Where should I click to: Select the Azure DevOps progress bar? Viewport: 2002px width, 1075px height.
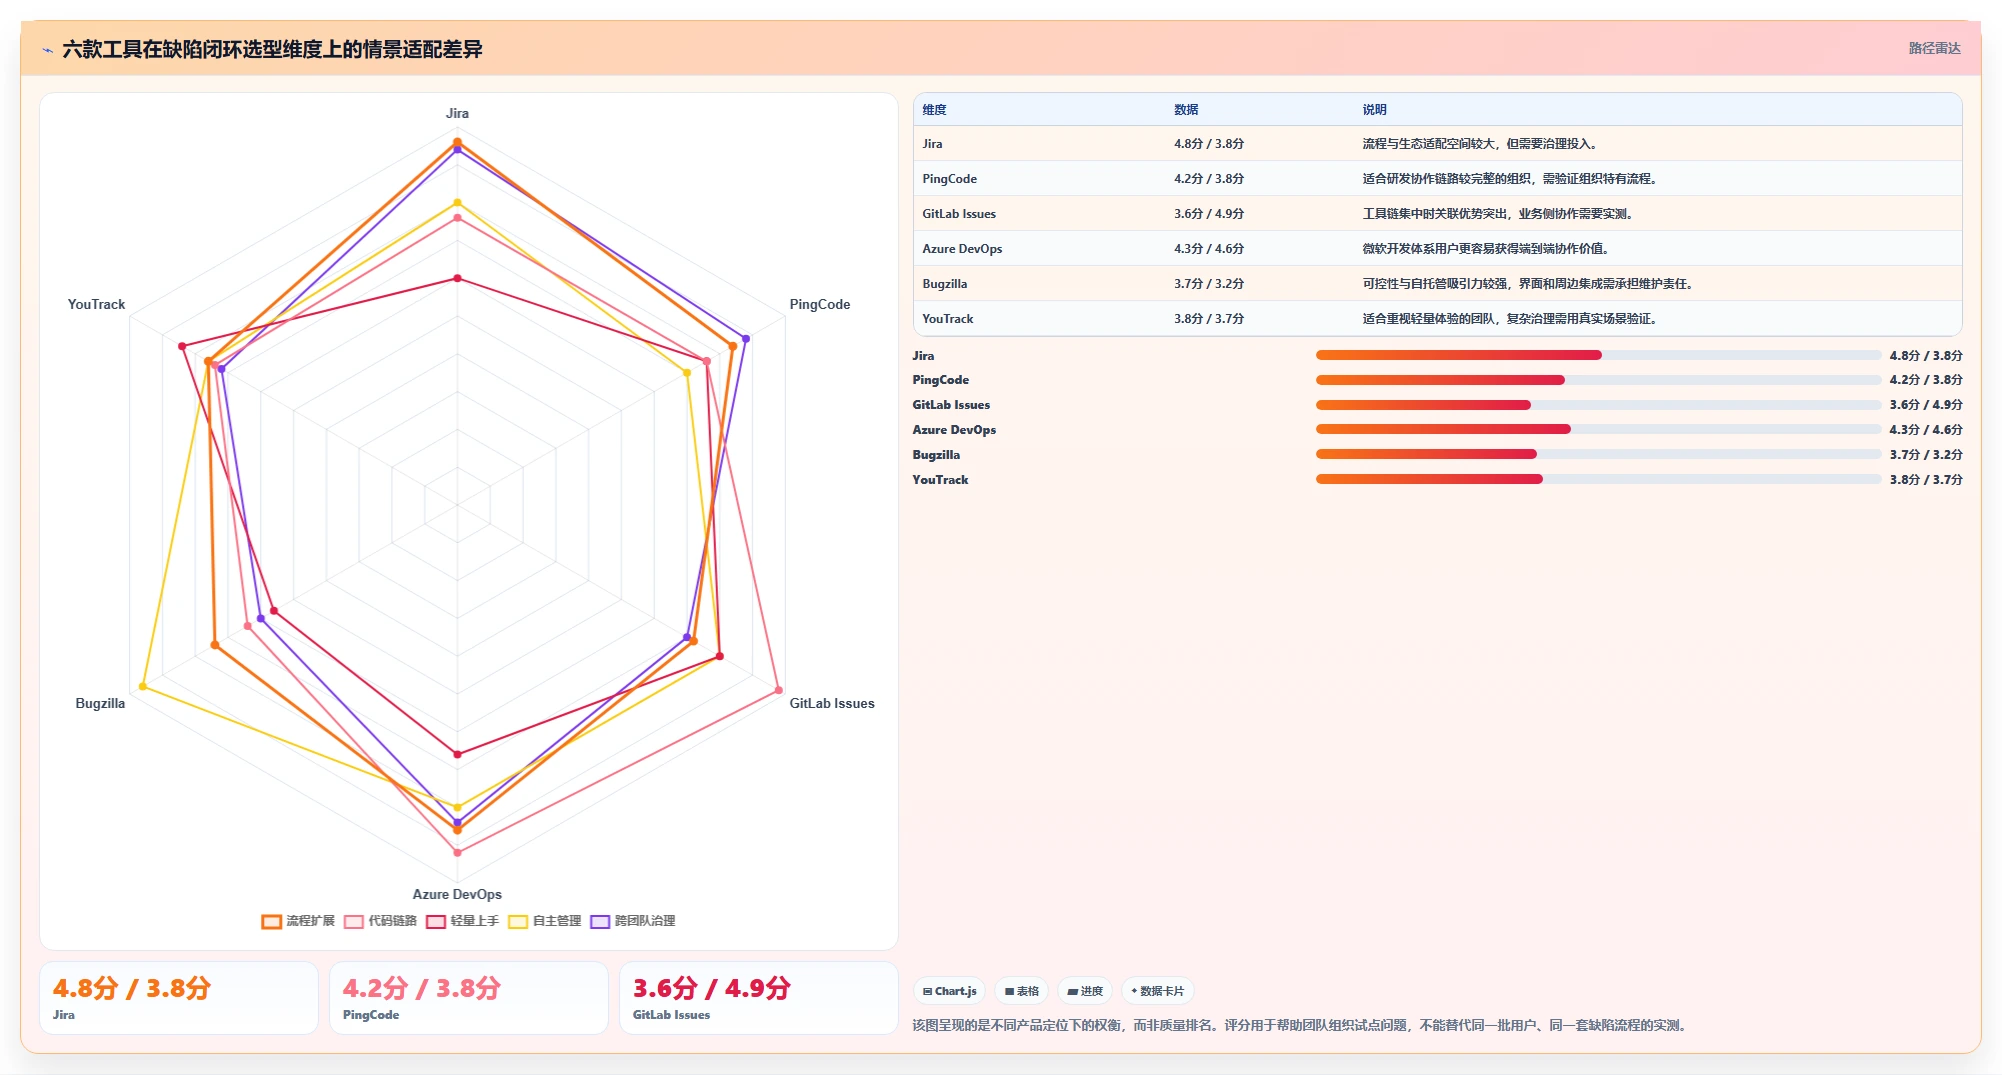(1598, 429)
